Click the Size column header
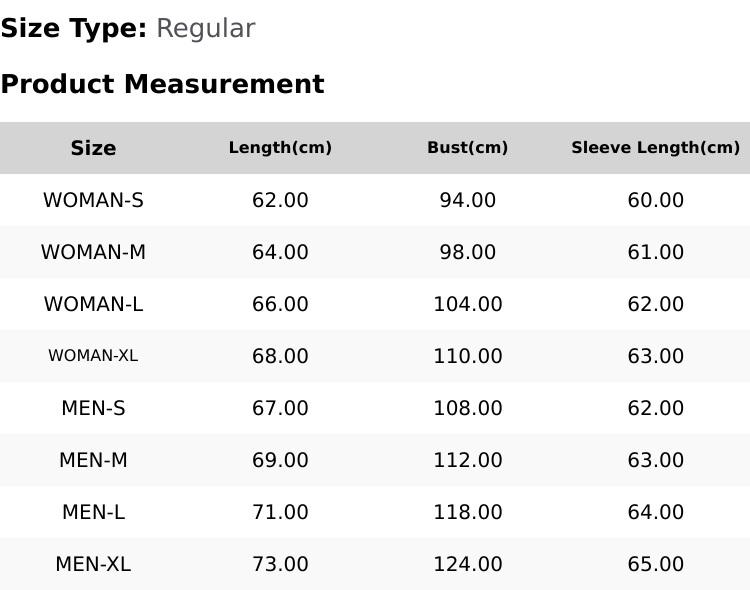 [x=93, y=148]
